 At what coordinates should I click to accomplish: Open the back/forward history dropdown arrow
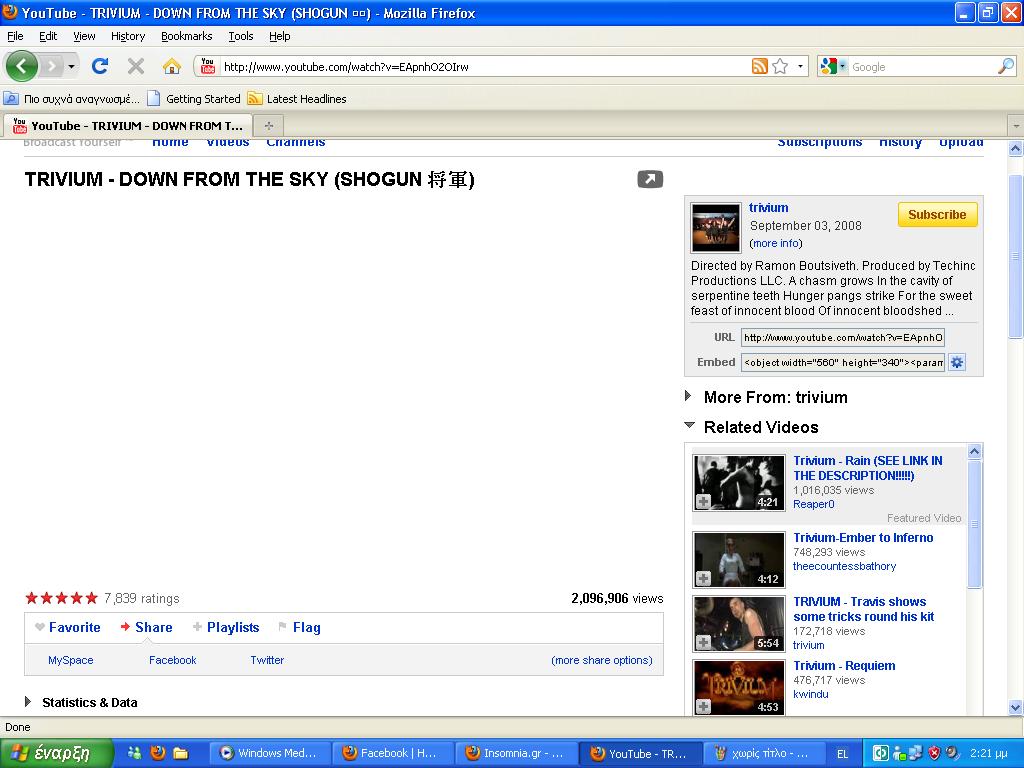click(x=71, y=66)
